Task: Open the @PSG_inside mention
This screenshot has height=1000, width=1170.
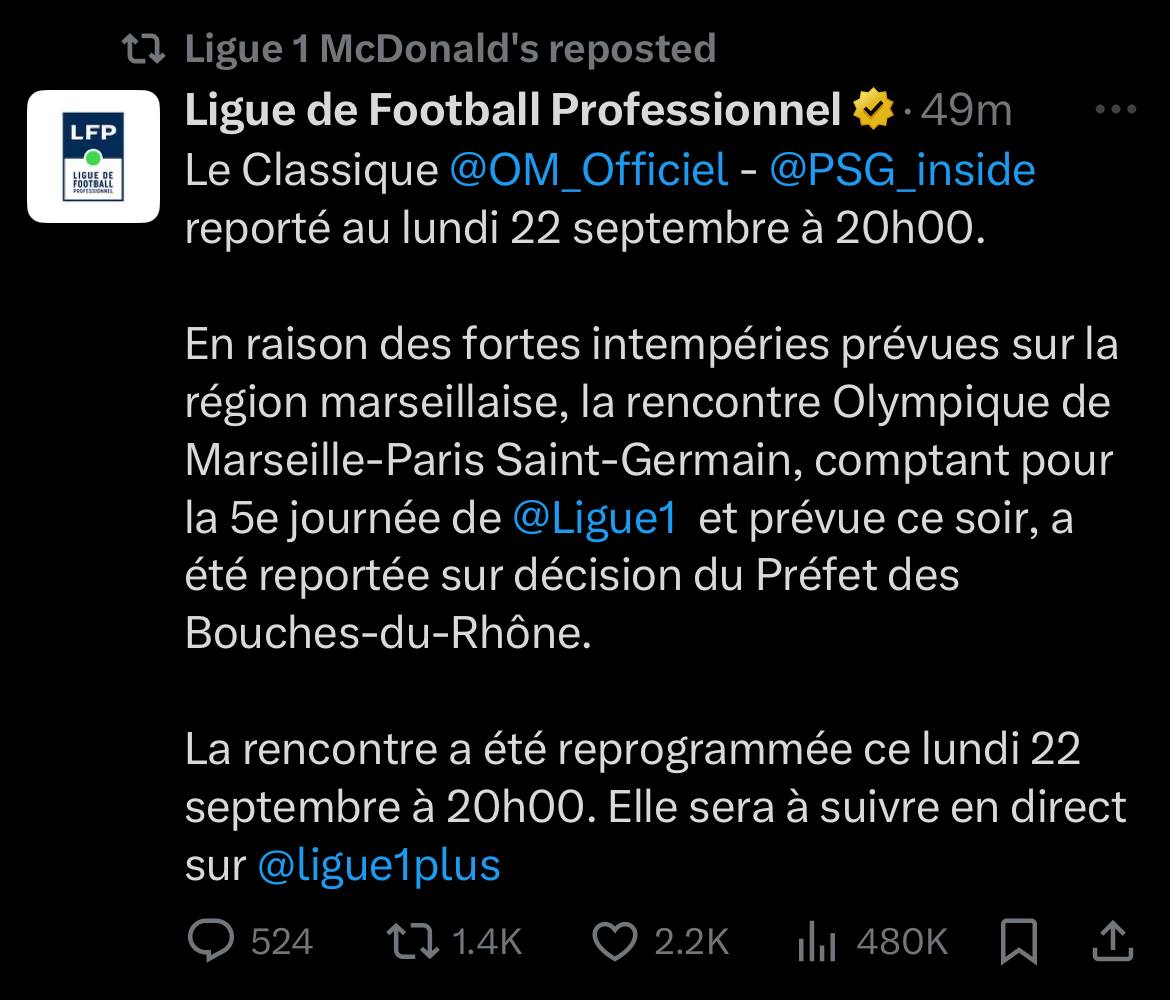Action: click(x=902, y=170)
